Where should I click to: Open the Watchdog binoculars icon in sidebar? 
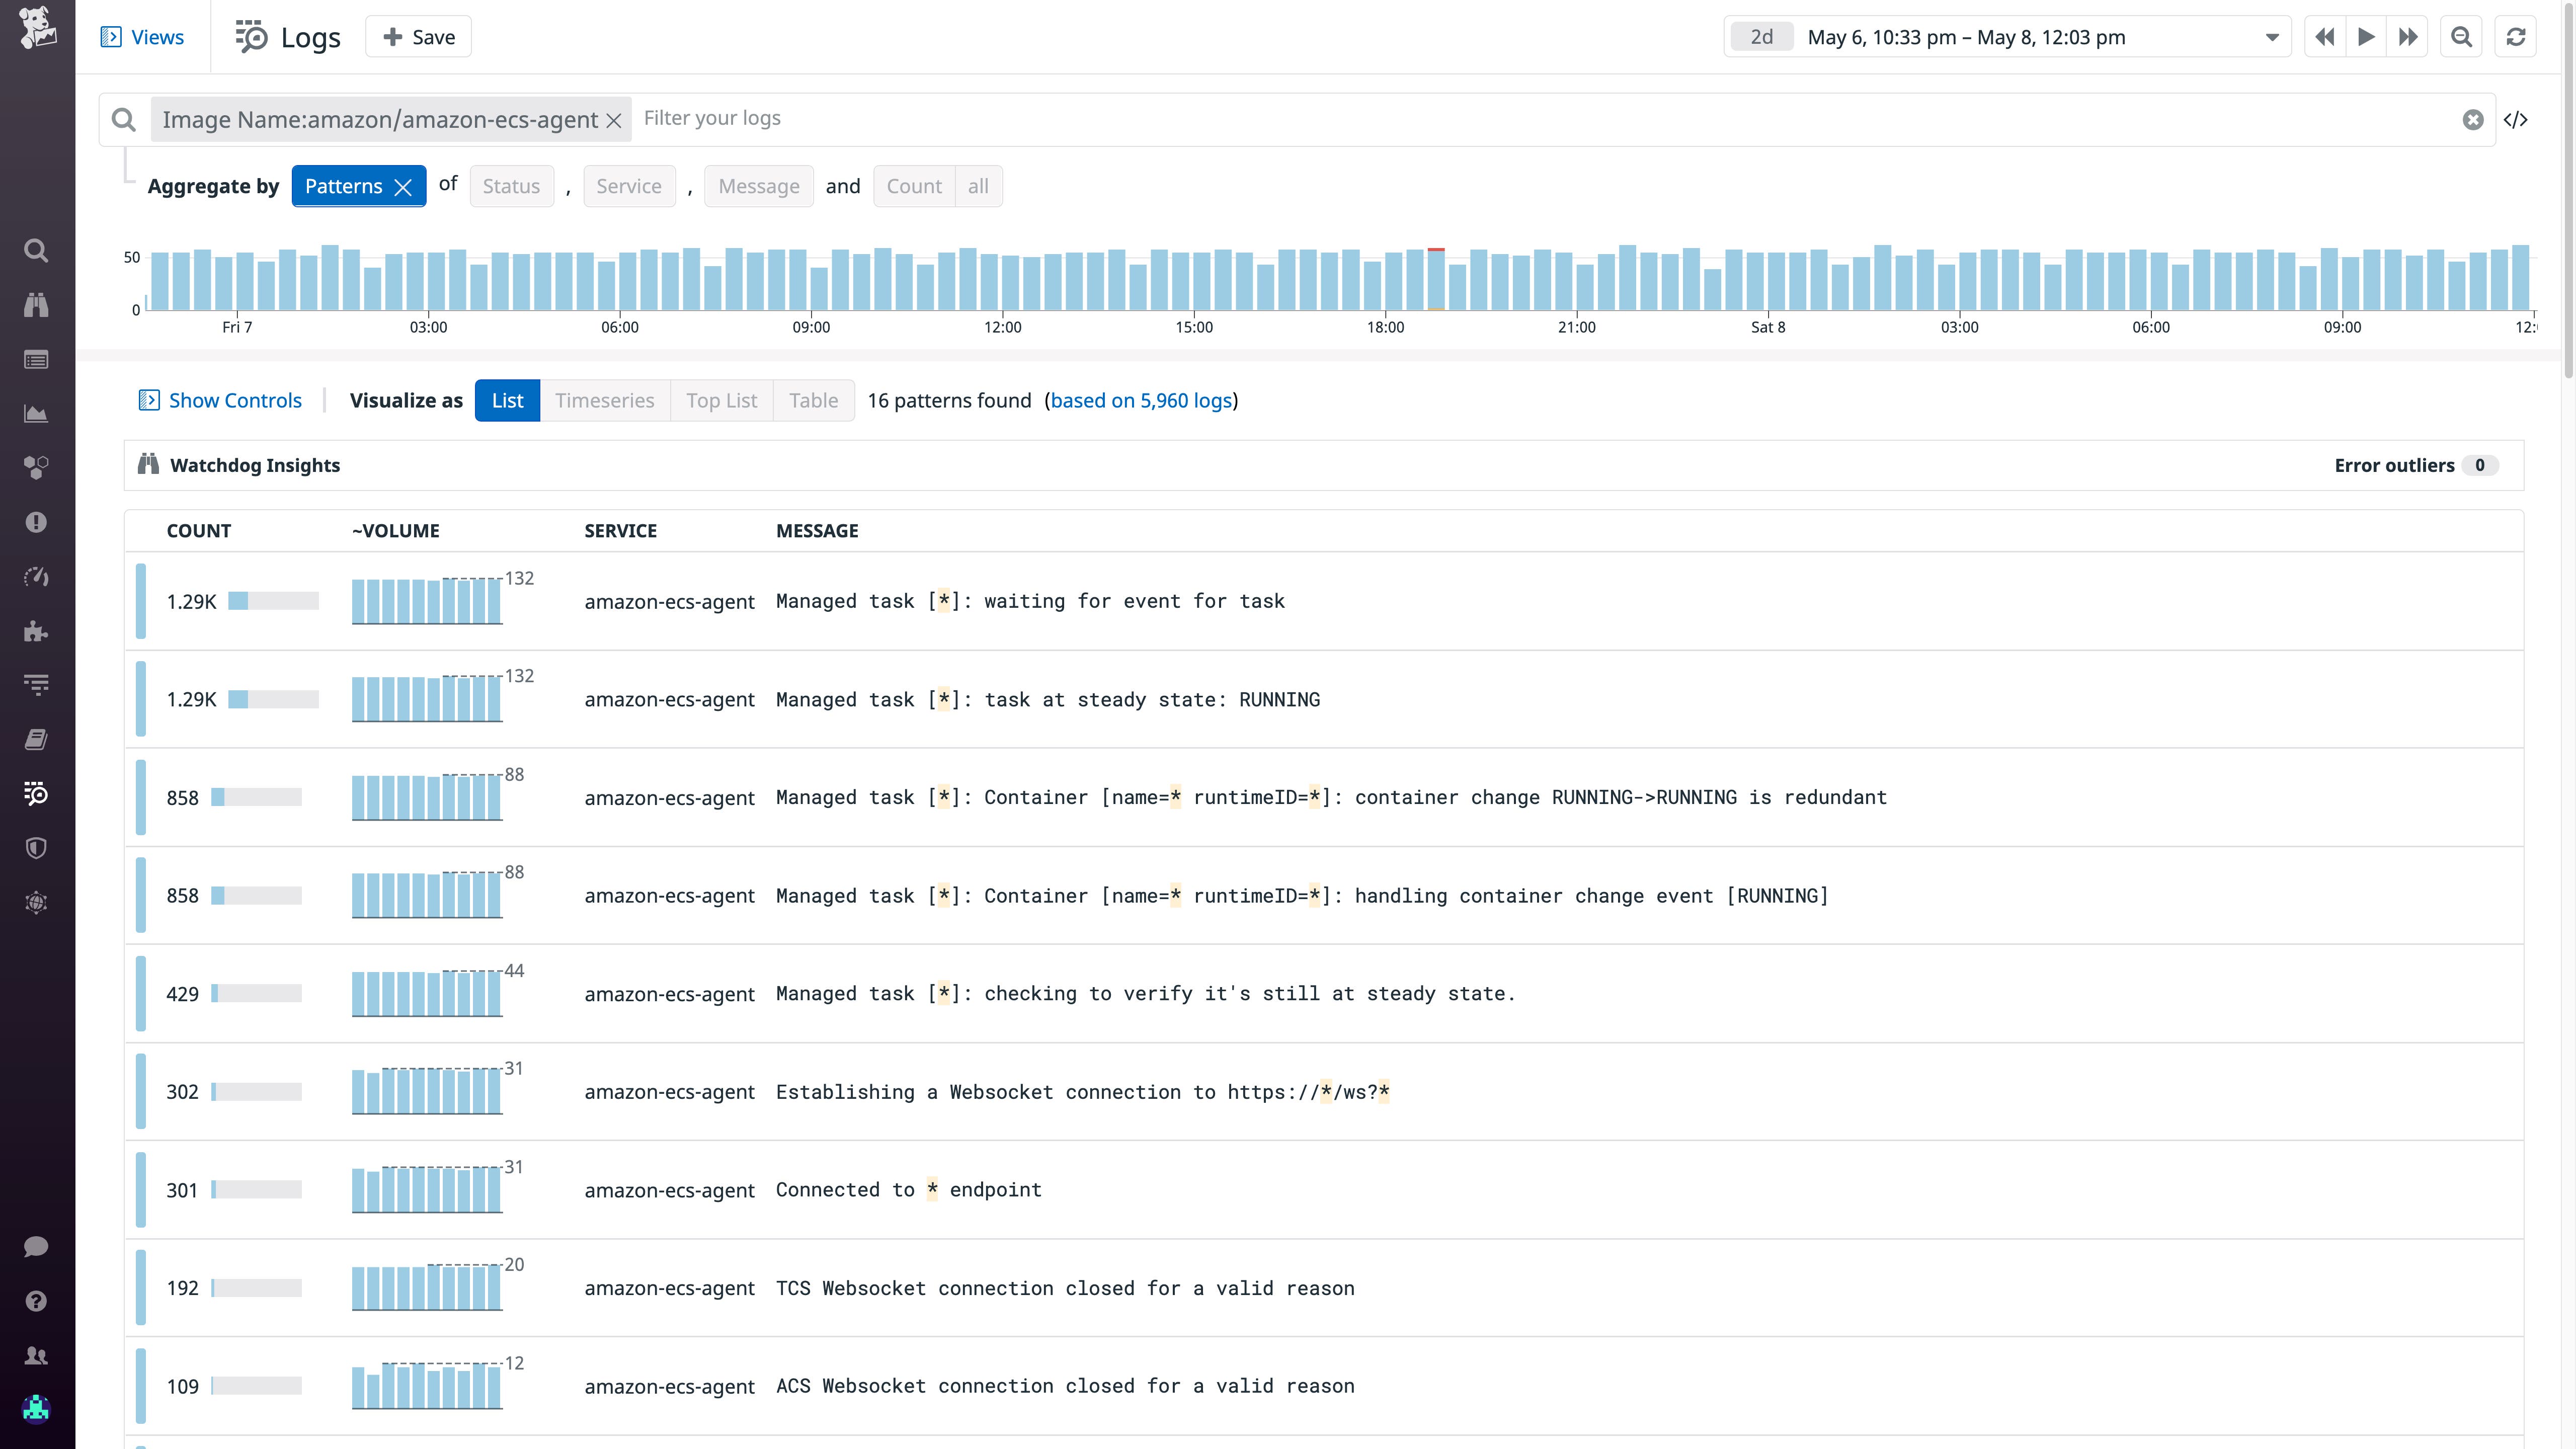(36, 305)
